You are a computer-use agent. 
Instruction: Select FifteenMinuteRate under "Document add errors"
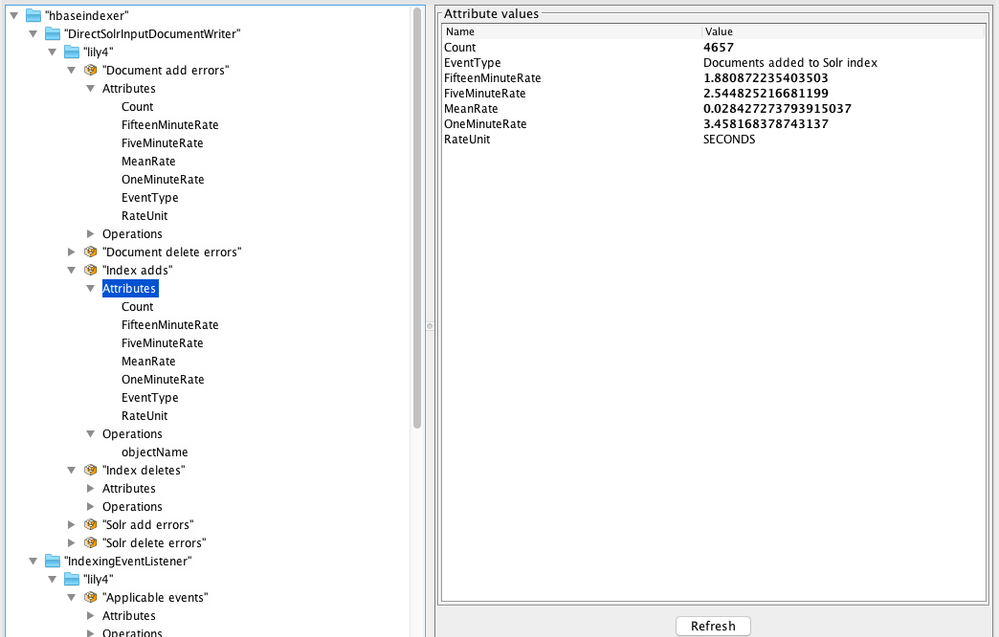pos(170,125)
